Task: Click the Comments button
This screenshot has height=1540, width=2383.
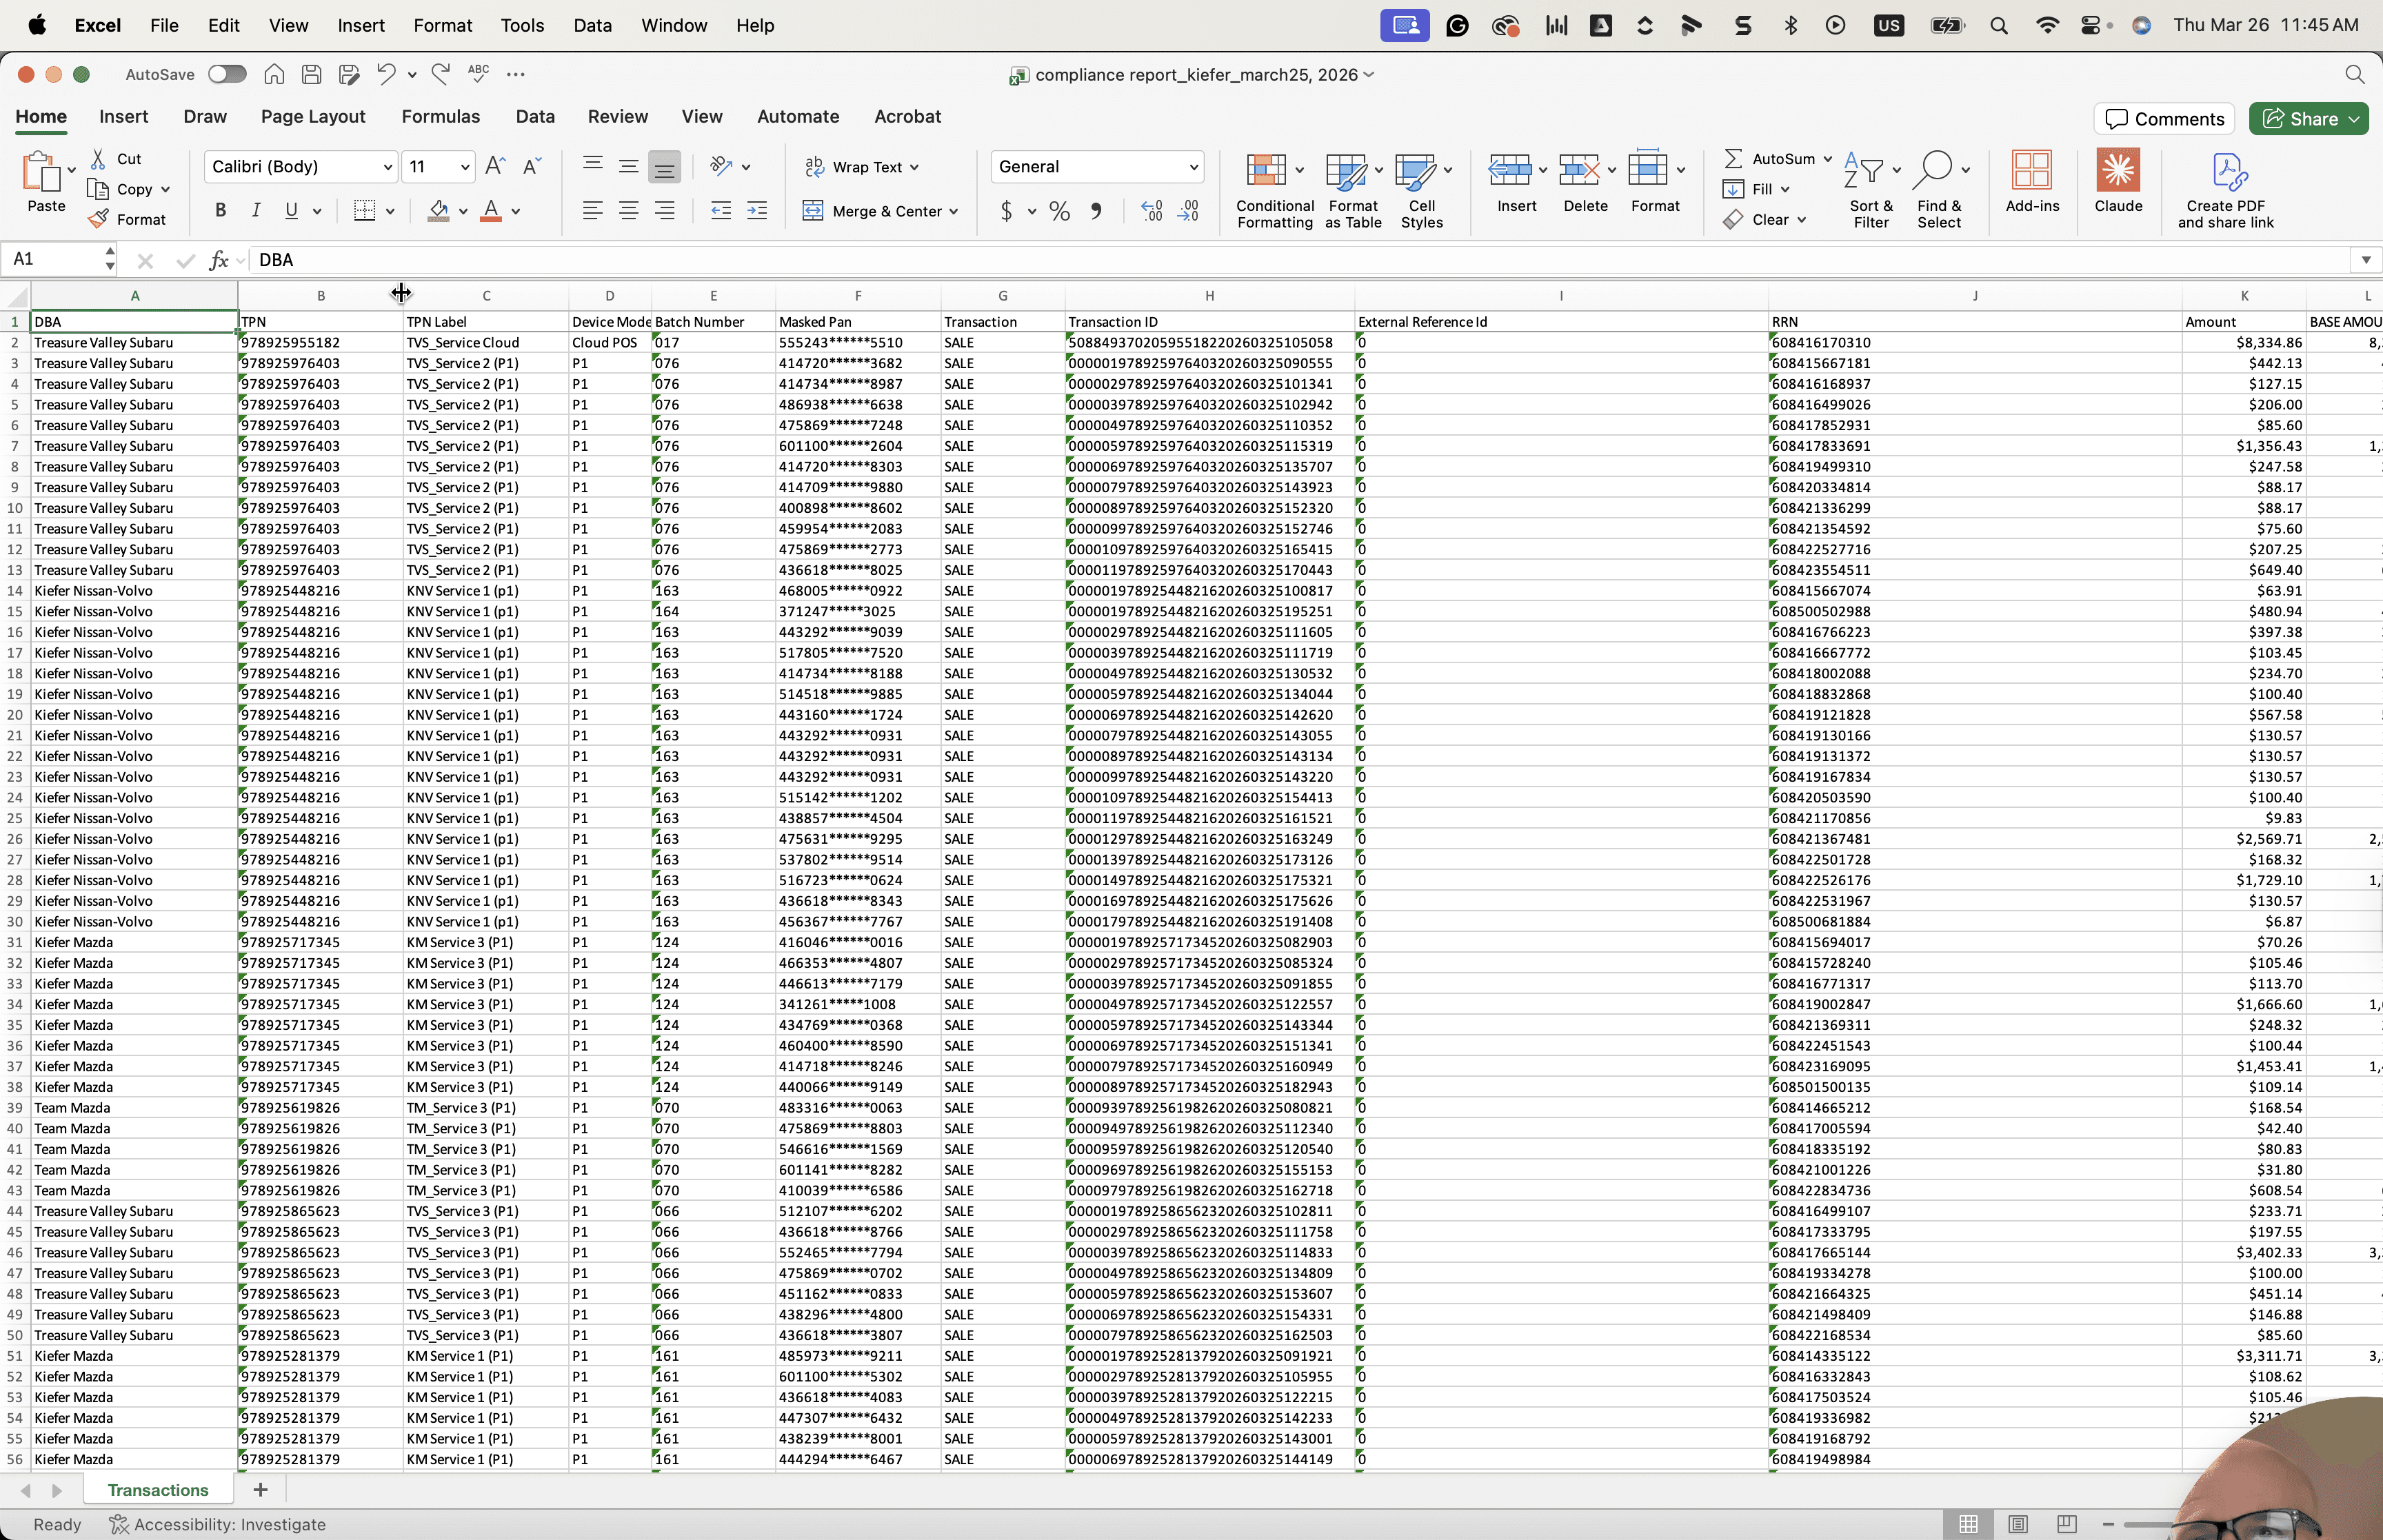Action: pos(2165,119)
